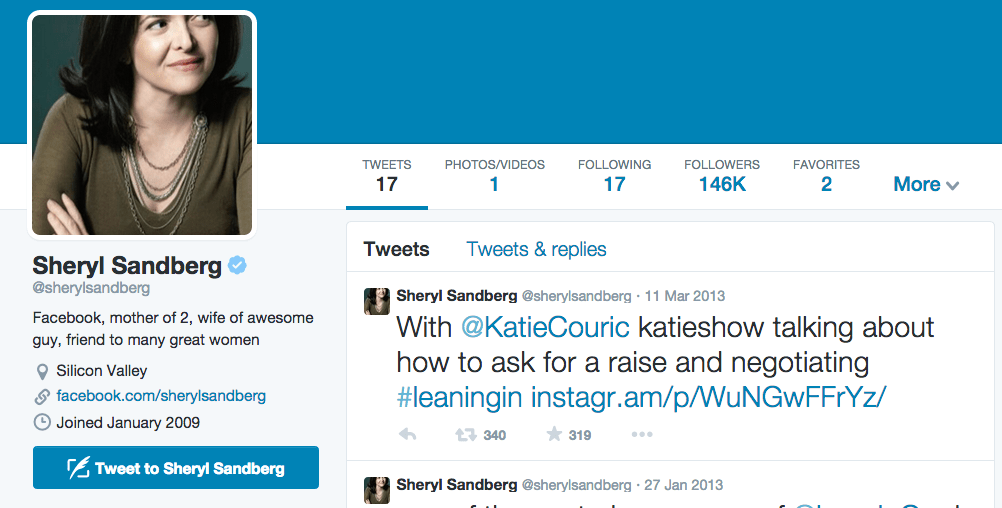Open the instagr.am link in the tweet
Image resolution: width=1002 pixels, height=508 pixels.
[709, 396]
